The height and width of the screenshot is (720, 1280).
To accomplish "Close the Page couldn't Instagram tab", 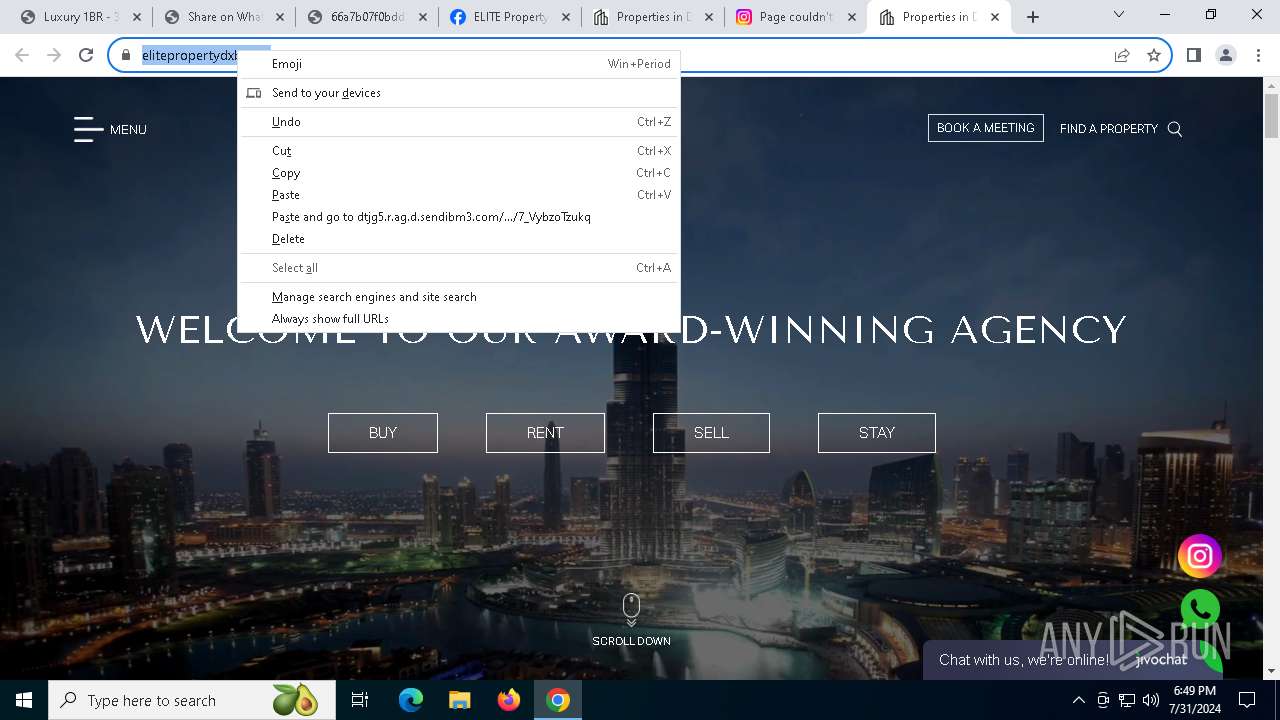I will click(x=852, y=17).
